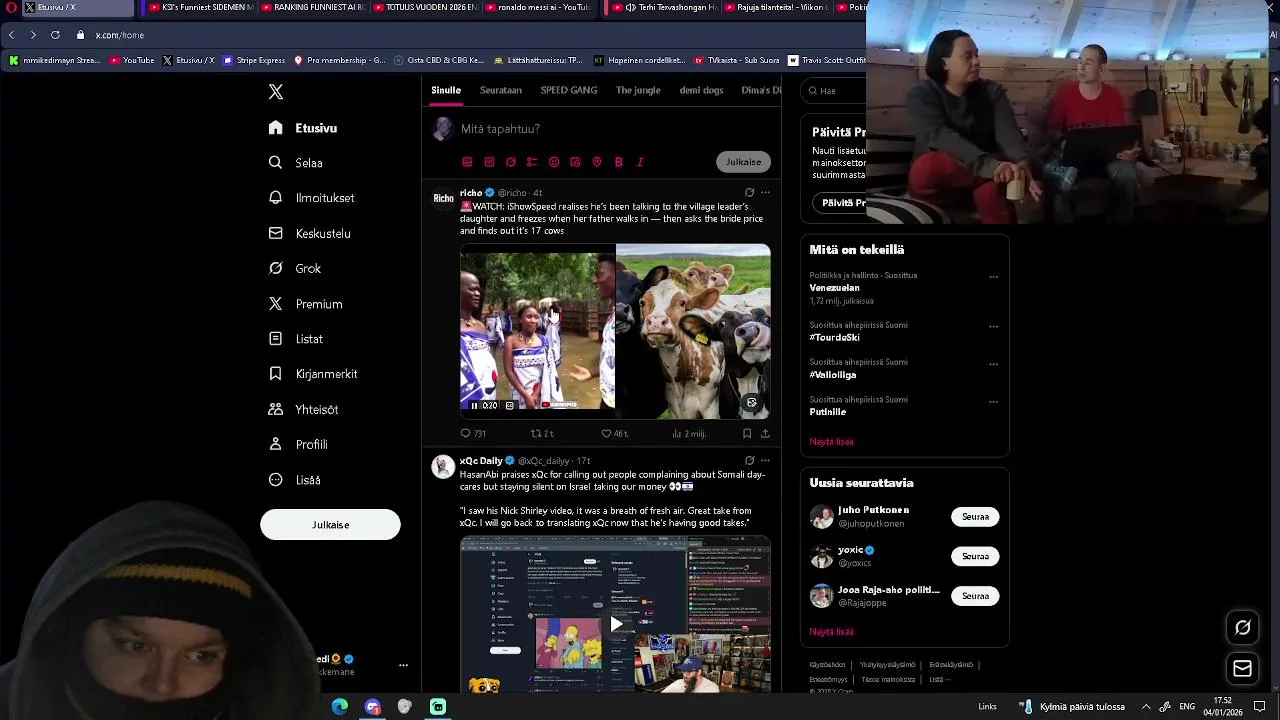This screenshot has width=1280, height=720.
Task: Switch to the Sinulle tab
Action: click(446, 90)
